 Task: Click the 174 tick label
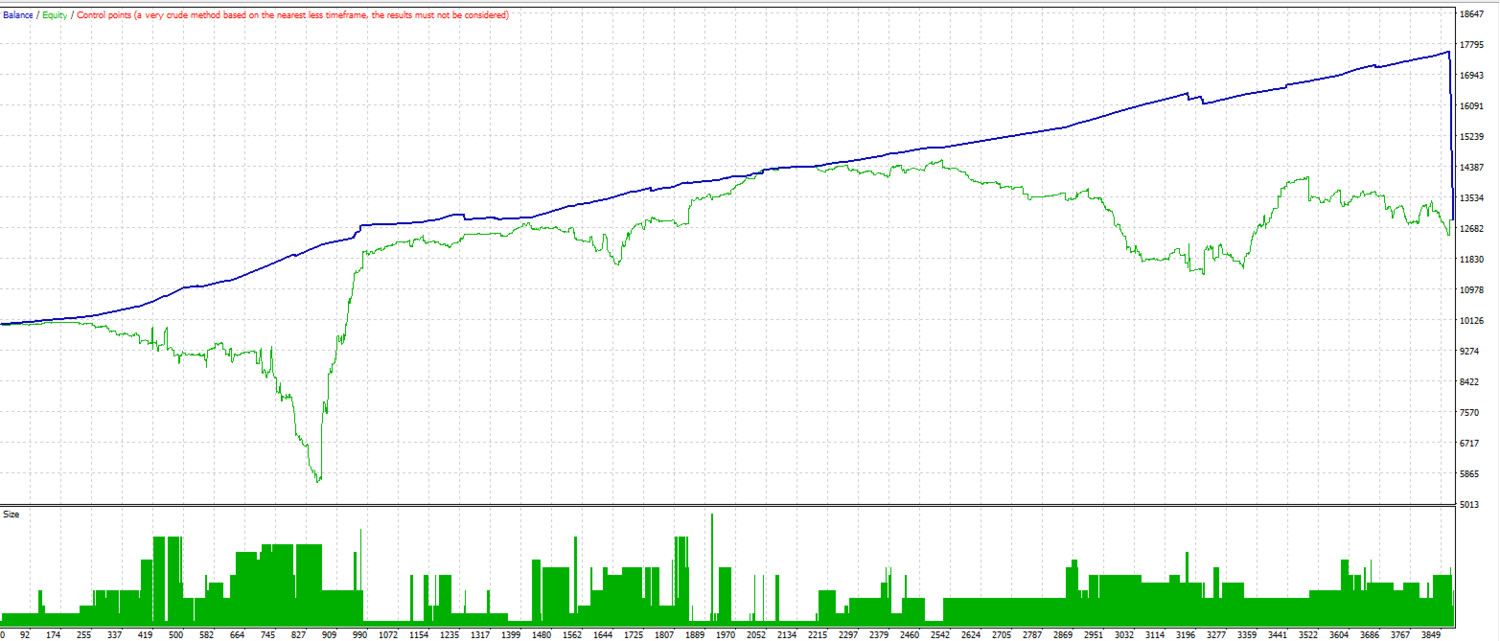click(x=54, y=635)
